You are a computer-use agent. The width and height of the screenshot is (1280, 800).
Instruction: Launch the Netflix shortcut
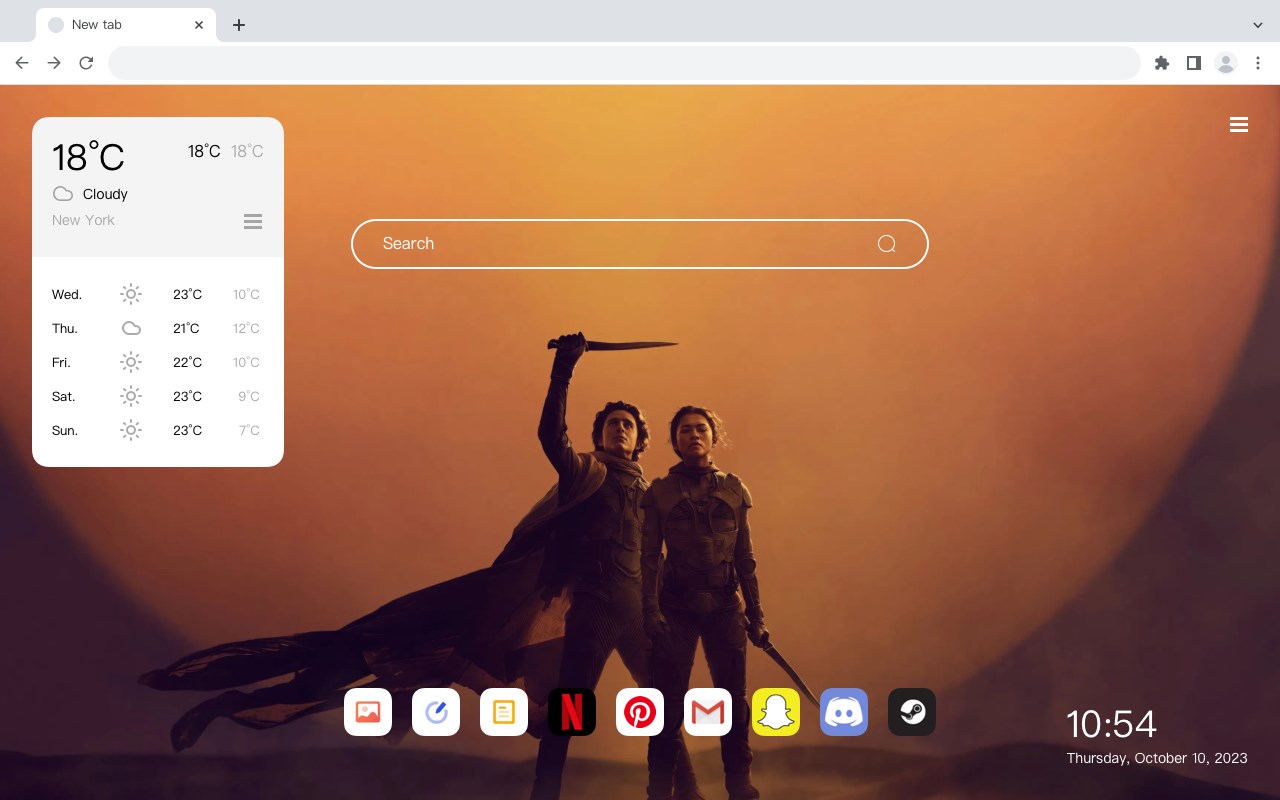(x=572, y=712)
